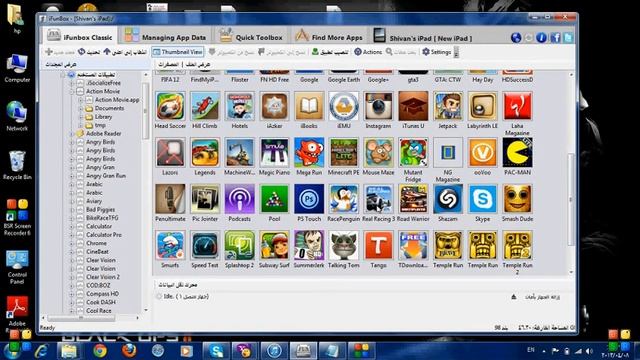
Task: Open Firefox from the taskbar
Action: (129, 351)
